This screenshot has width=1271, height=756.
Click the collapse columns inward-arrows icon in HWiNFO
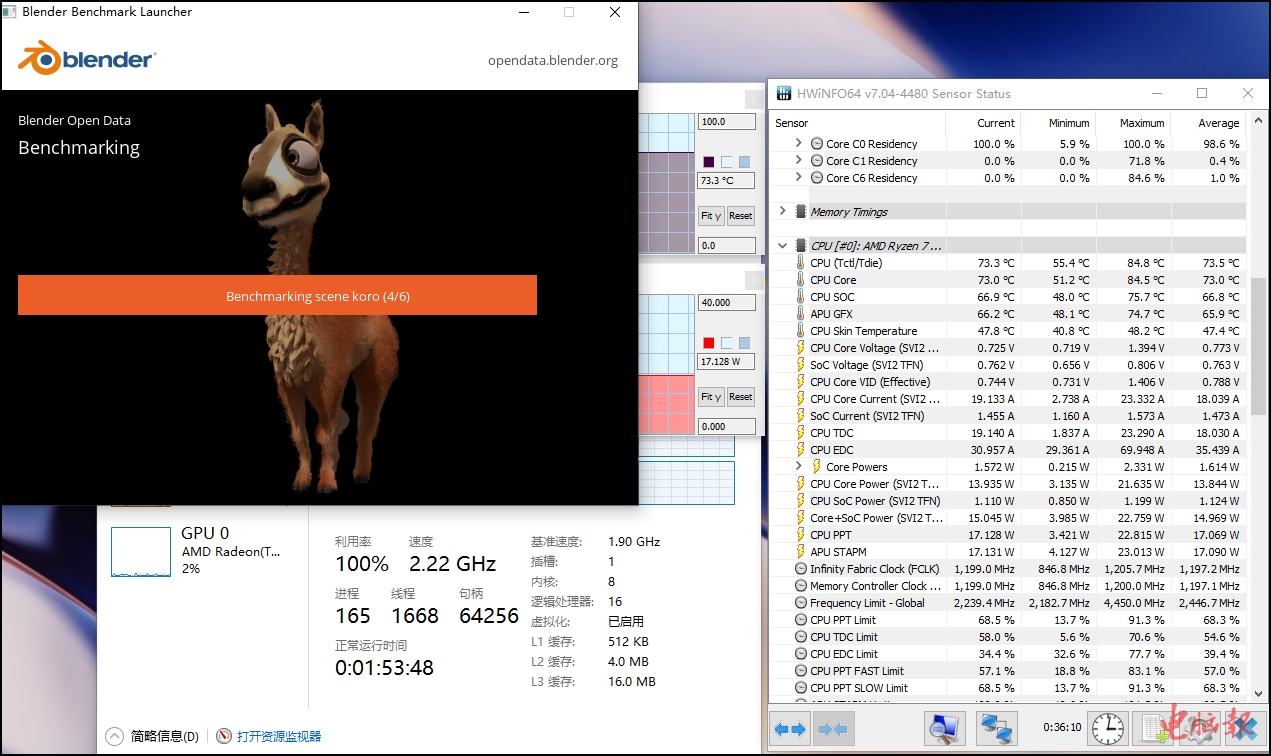coord(832,729)
